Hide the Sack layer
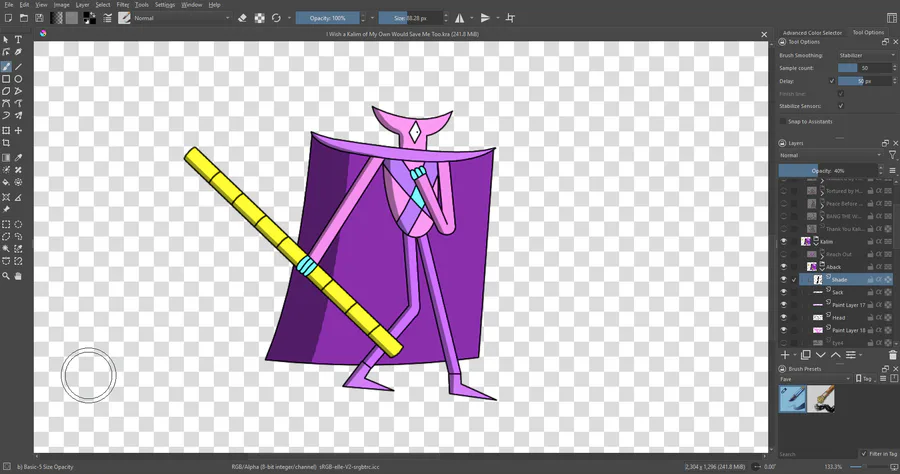This screenshot has height=474, width=900. coord(783,292)
